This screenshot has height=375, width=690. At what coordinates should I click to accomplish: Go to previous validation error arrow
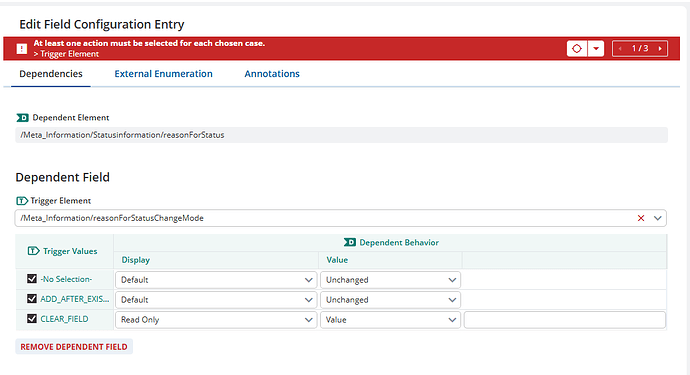620,48
